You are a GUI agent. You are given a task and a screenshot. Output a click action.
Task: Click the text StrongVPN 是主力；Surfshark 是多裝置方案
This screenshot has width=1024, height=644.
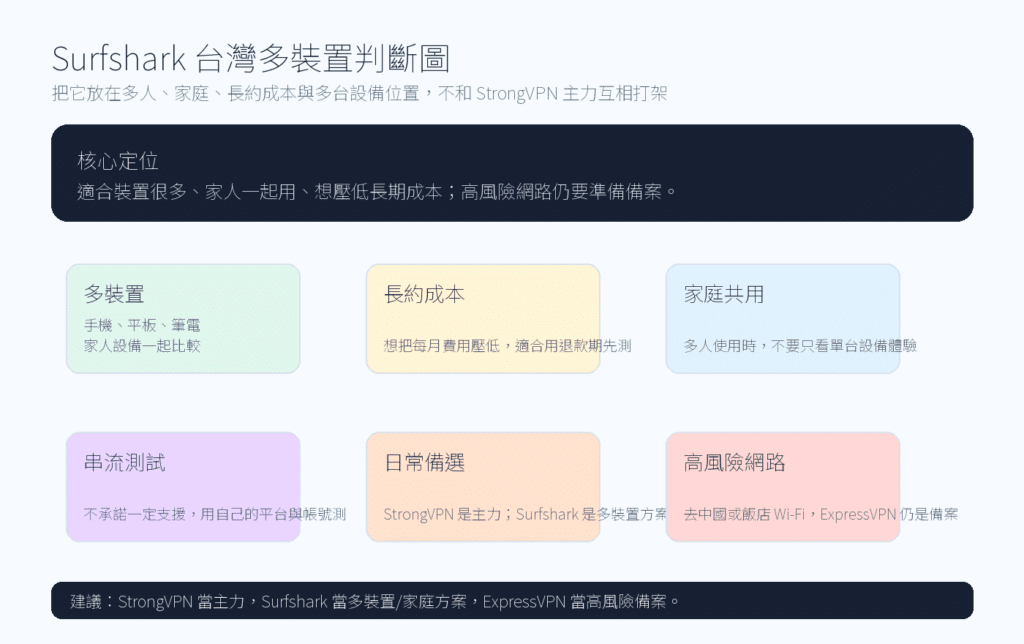525,514
